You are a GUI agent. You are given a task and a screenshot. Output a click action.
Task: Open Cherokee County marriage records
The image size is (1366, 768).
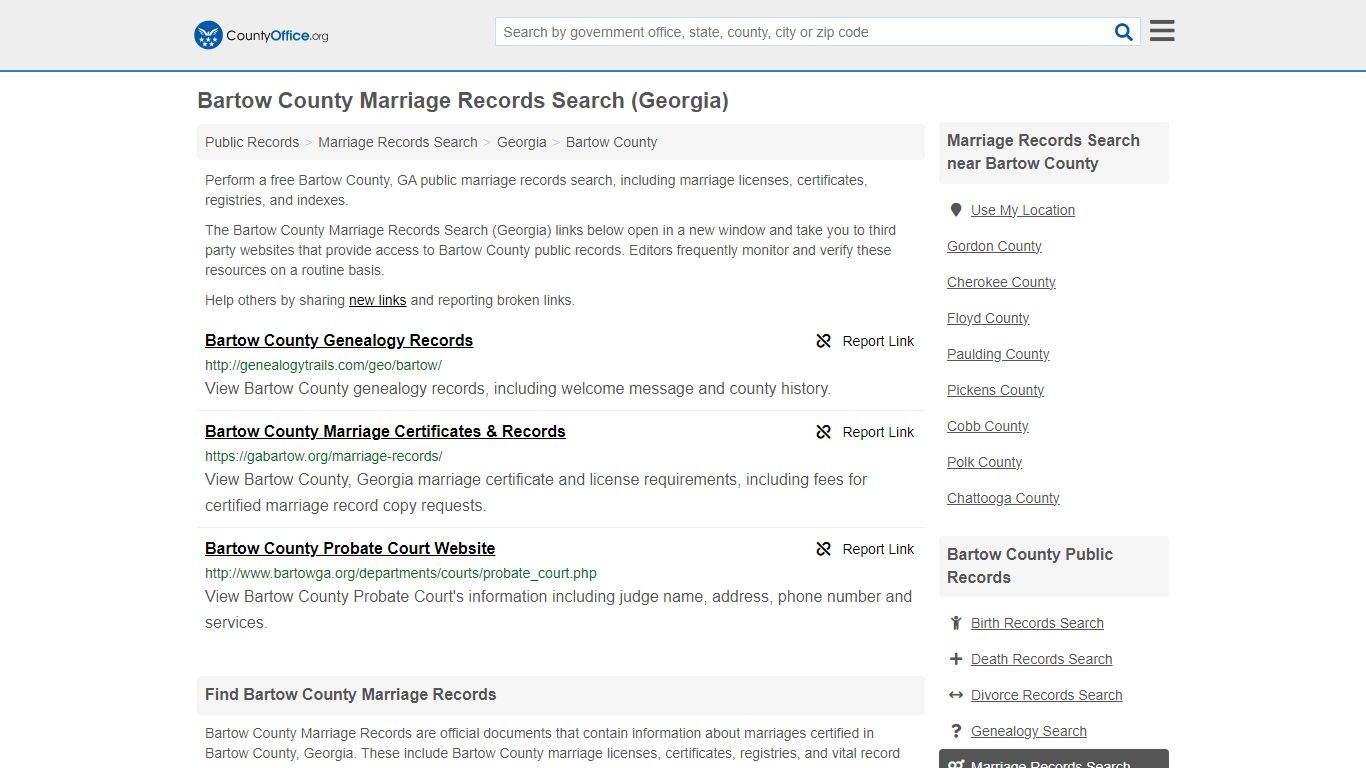click(x=1001, y=282)
